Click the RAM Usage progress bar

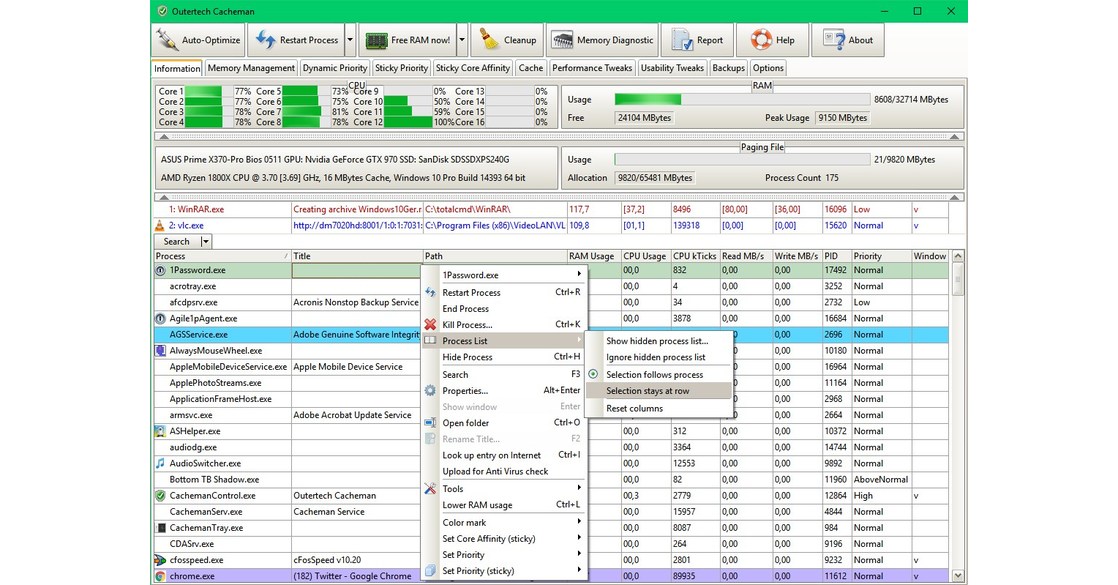(741, 100)
